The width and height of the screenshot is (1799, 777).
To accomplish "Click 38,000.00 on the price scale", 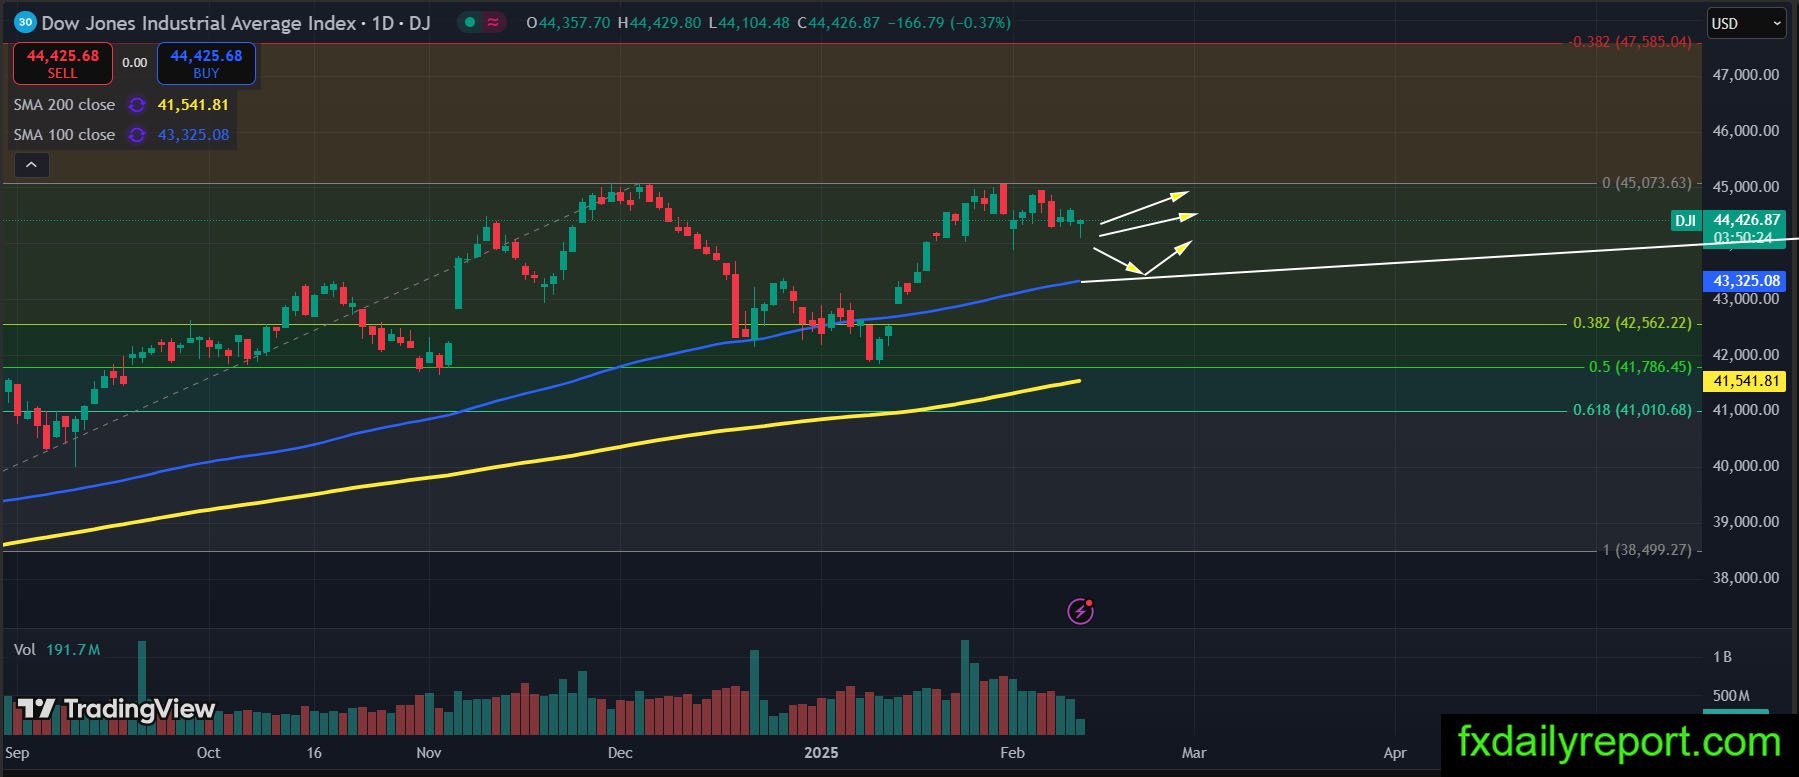I will (1746, 578).
